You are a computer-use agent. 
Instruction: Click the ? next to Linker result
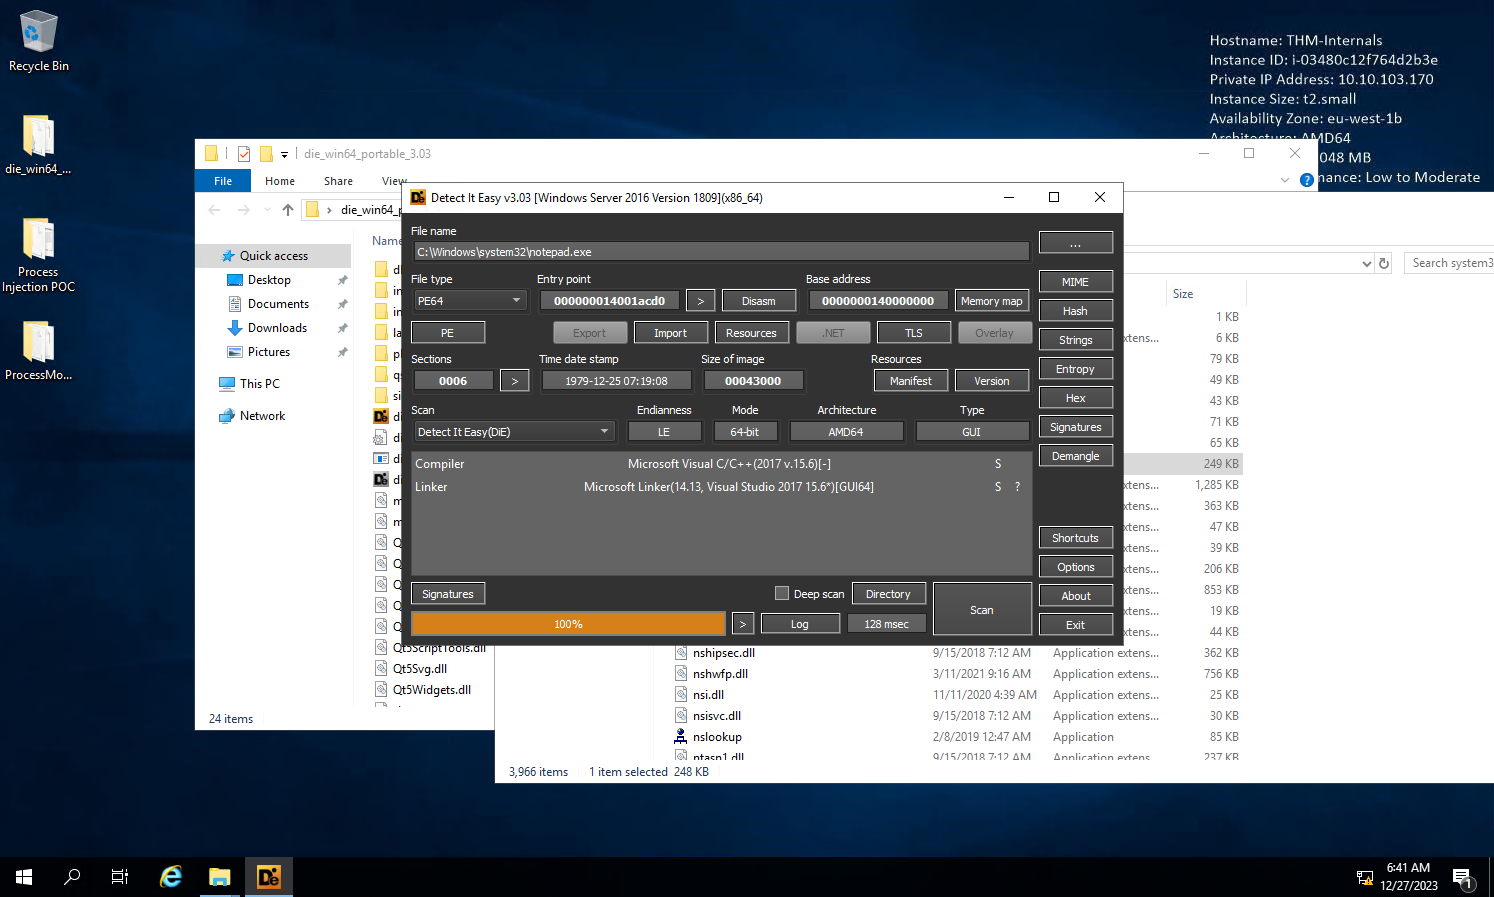click(x=1018, y=487)
